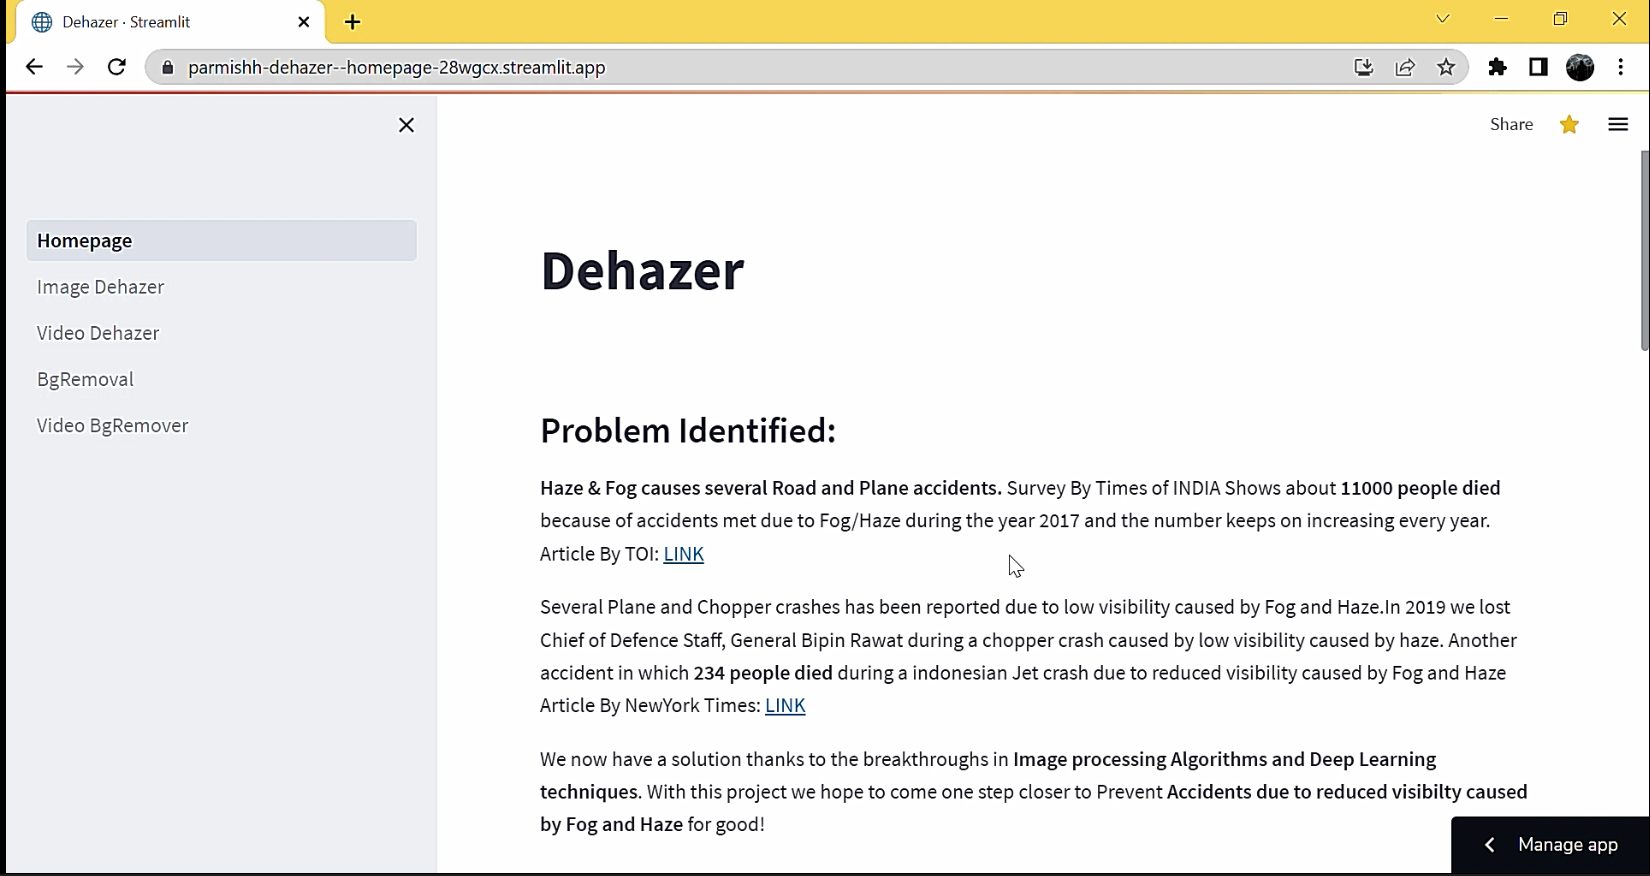Expand the tab search chevron

point(1442,18)
